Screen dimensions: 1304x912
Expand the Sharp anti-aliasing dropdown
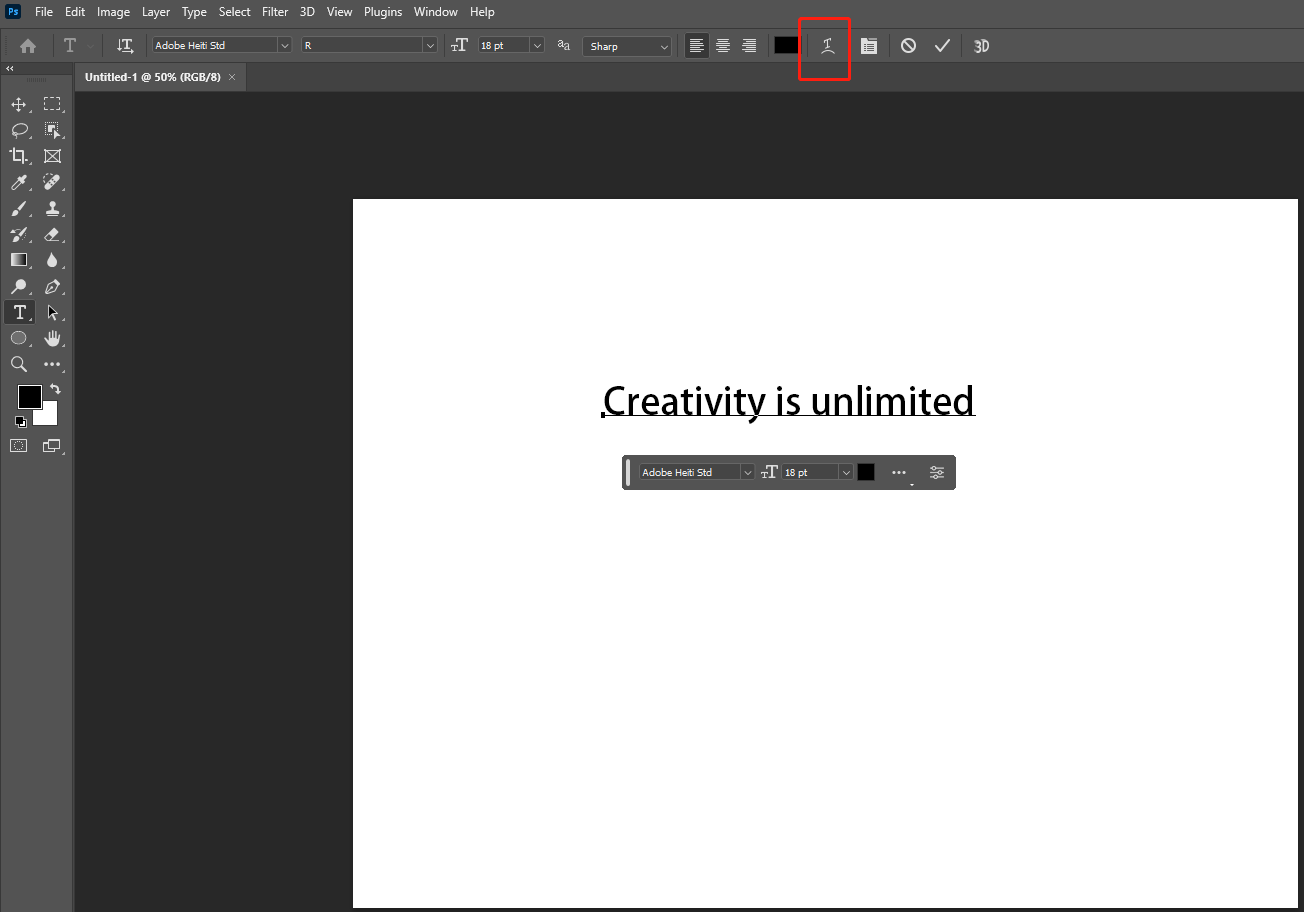pyautogui.click(x=664, y=46)
